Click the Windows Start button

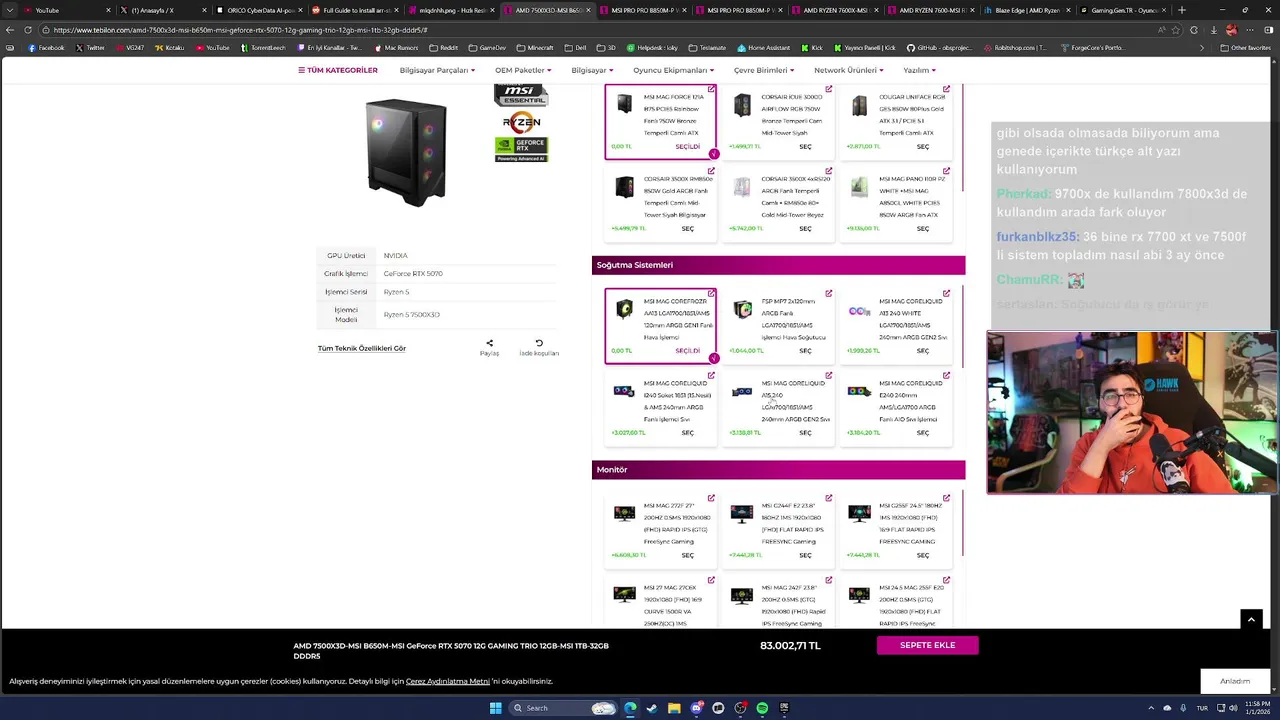click(495, 708)
